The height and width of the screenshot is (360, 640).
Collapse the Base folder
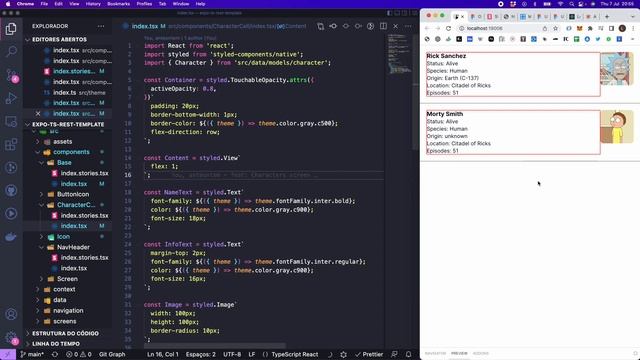coord(64,162)
